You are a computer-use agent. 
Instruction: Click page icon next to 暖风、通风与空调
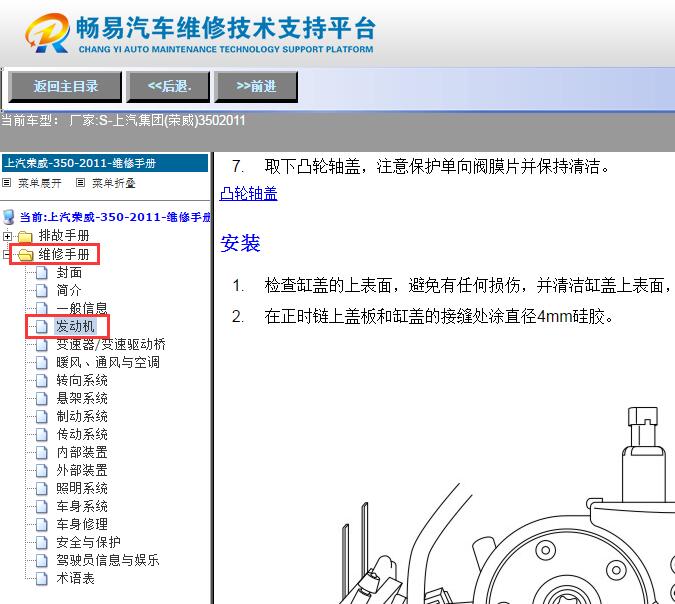(42, 363)
